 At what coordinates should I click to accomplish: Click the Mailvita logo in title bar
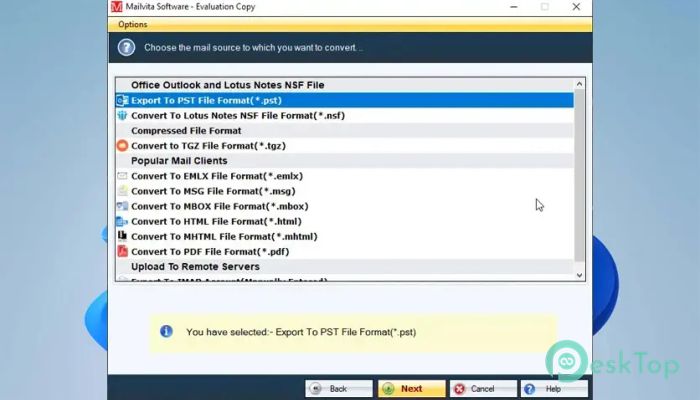tap(117, 7)
